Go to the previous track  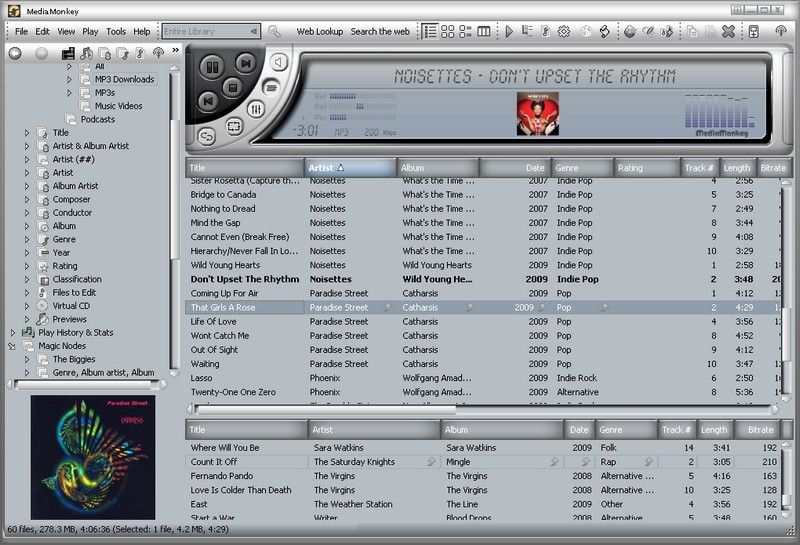[x=208, y=101]
